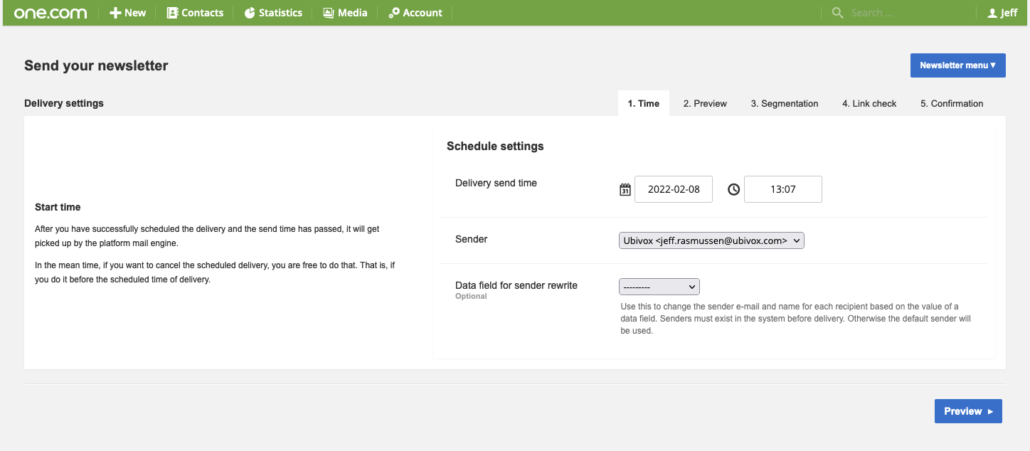This screenshot has width=1030, height=451.
Task: Click the plus icon next to New
Action: click(115, 12)
